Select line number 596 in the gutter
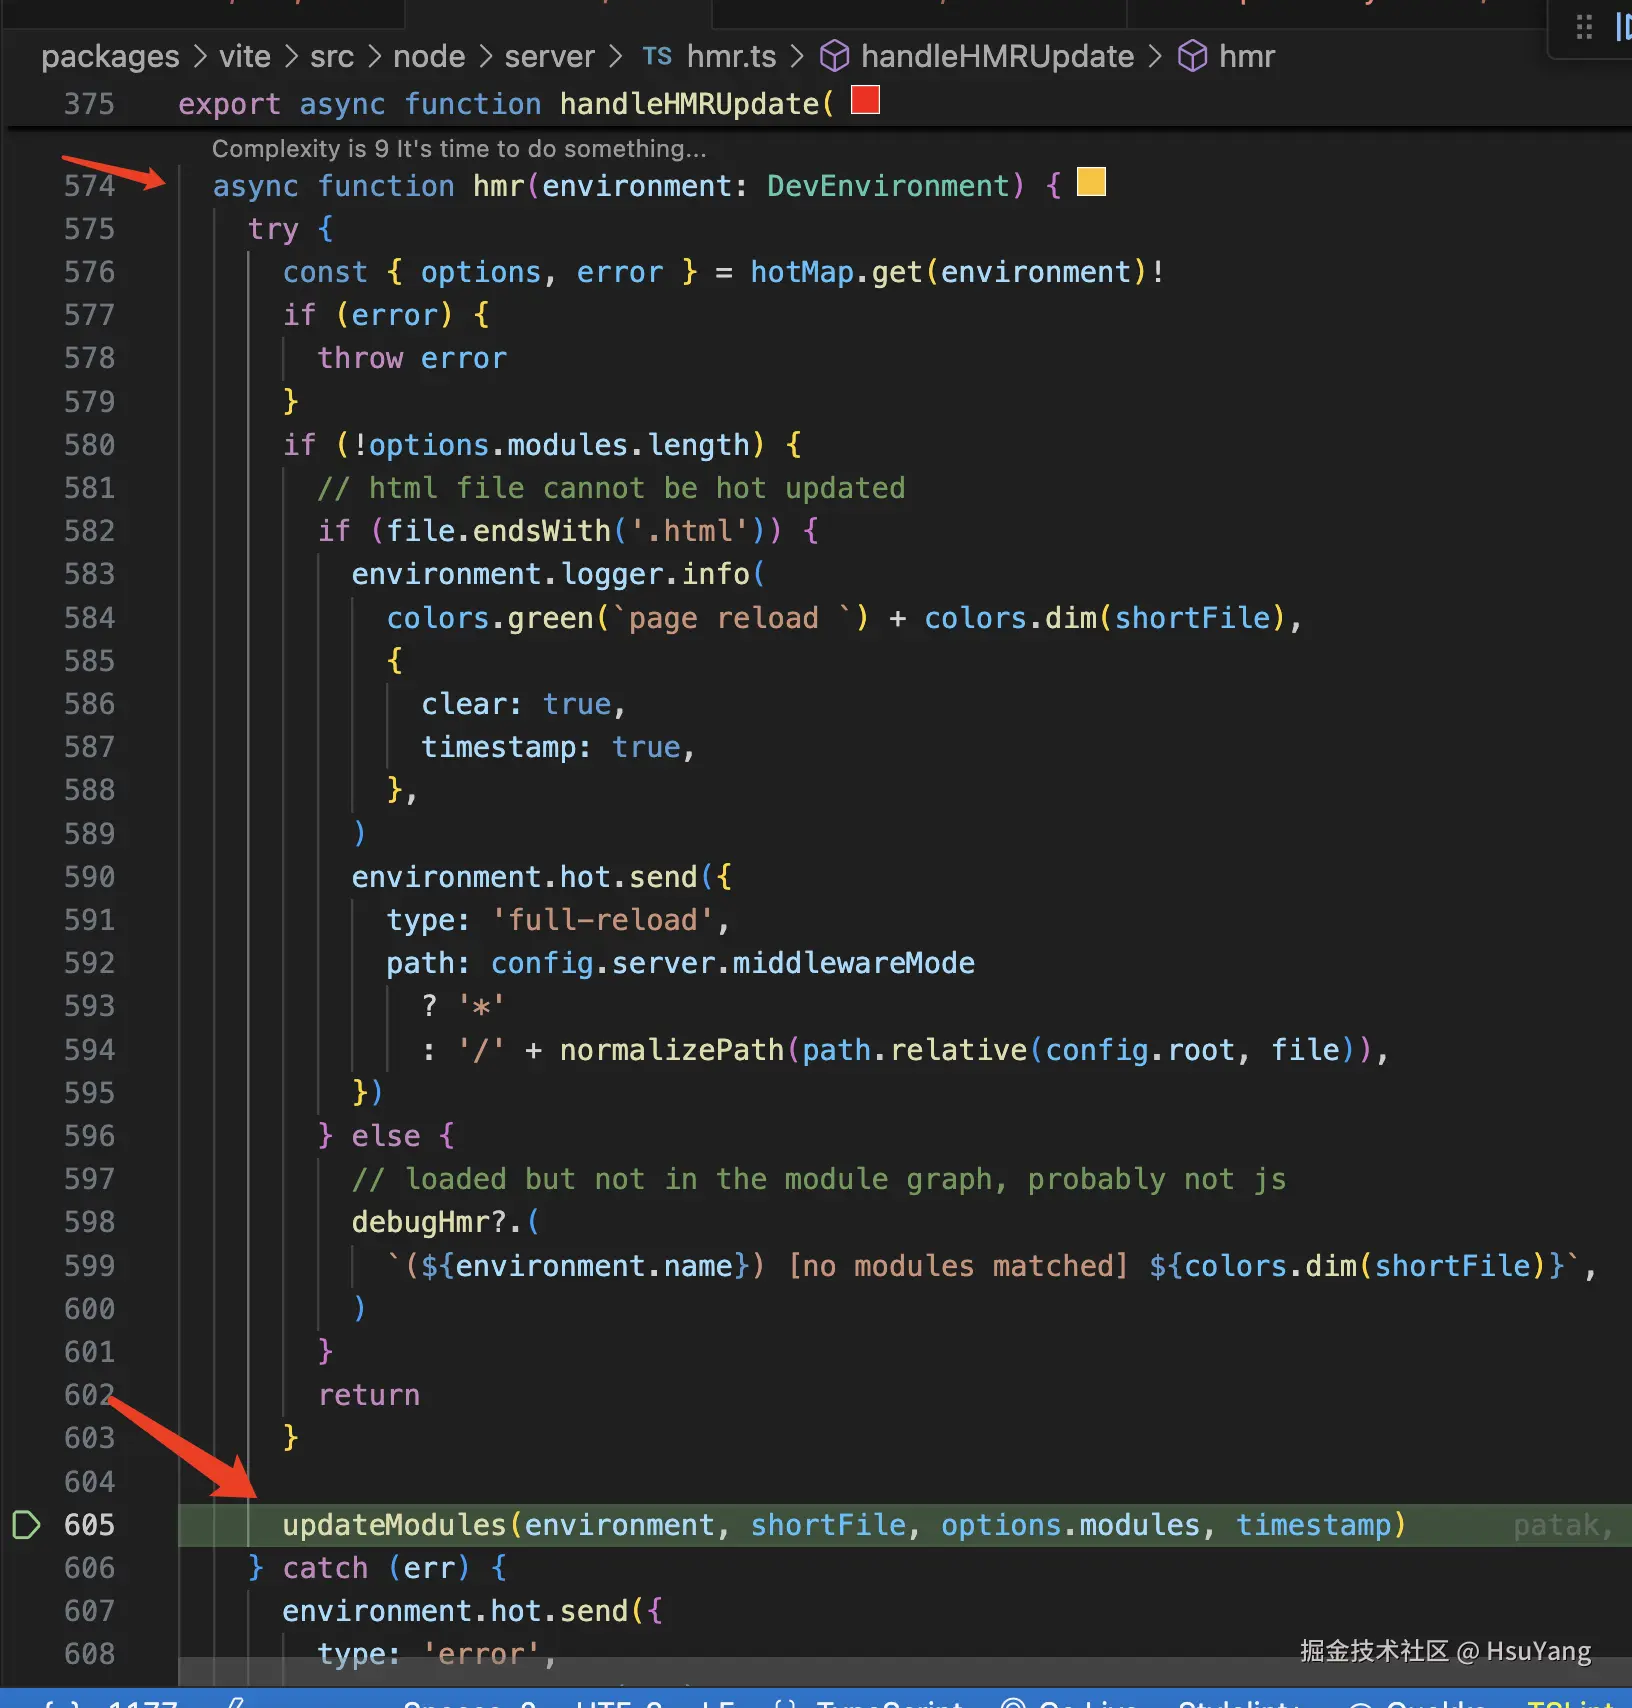This screenshot has width=1632, height=1708. pyautogui.click(x=89, y=1136)
